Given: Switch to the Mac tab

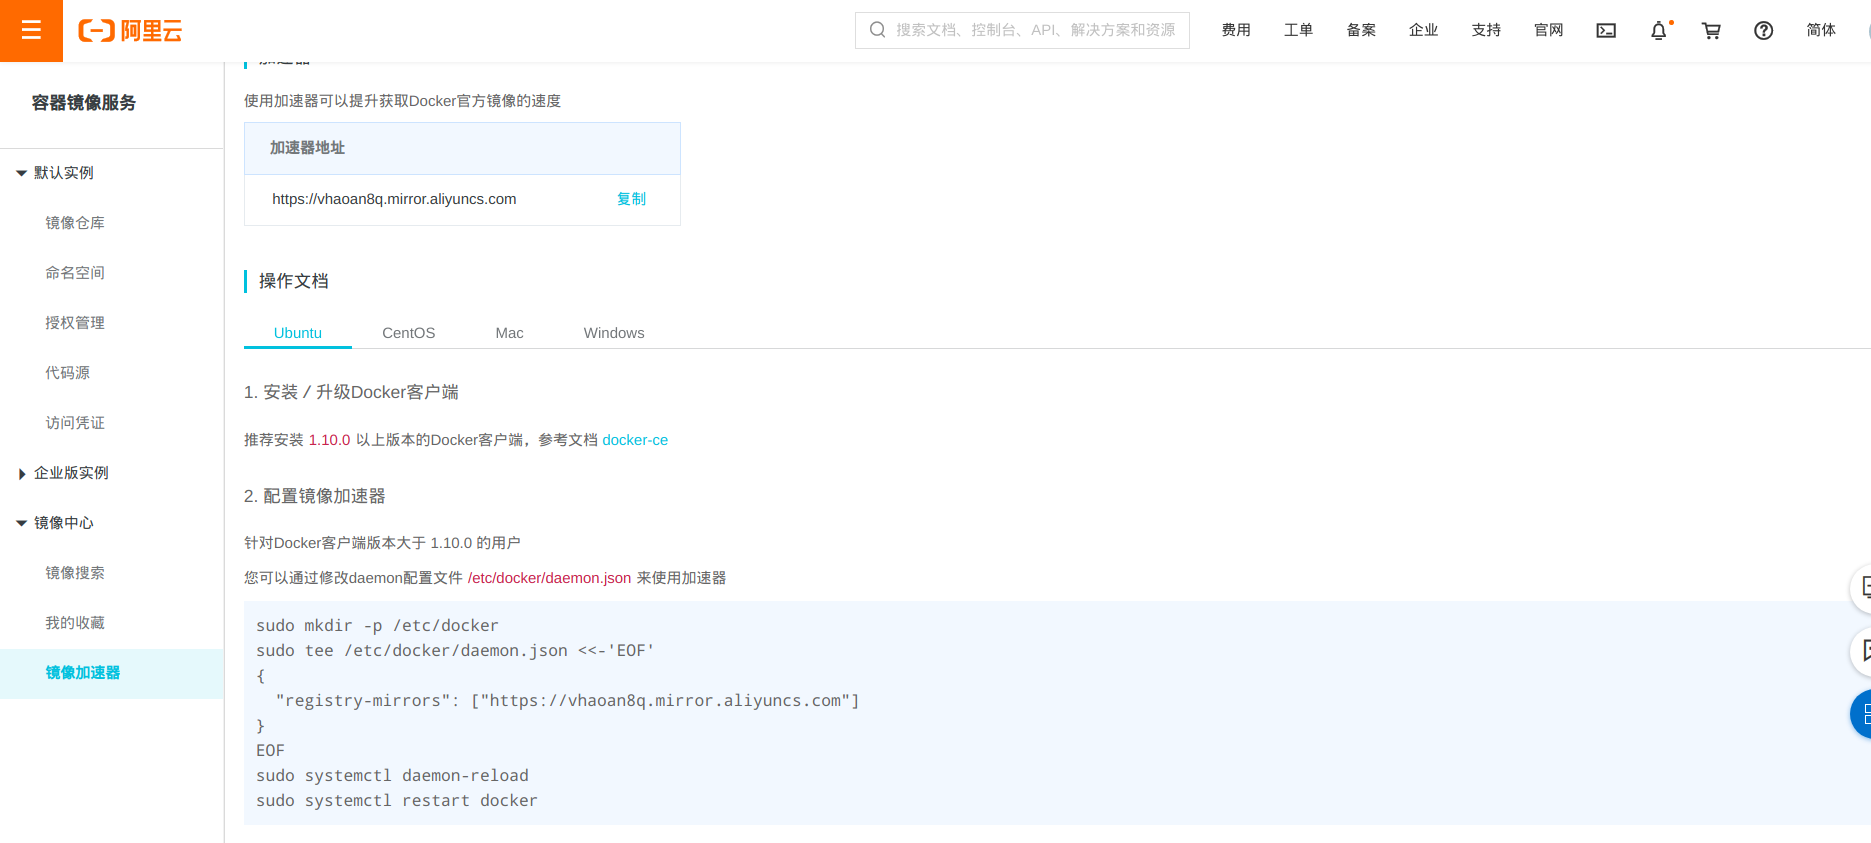Looking at the screenshot, I should (x=509, y=333).
